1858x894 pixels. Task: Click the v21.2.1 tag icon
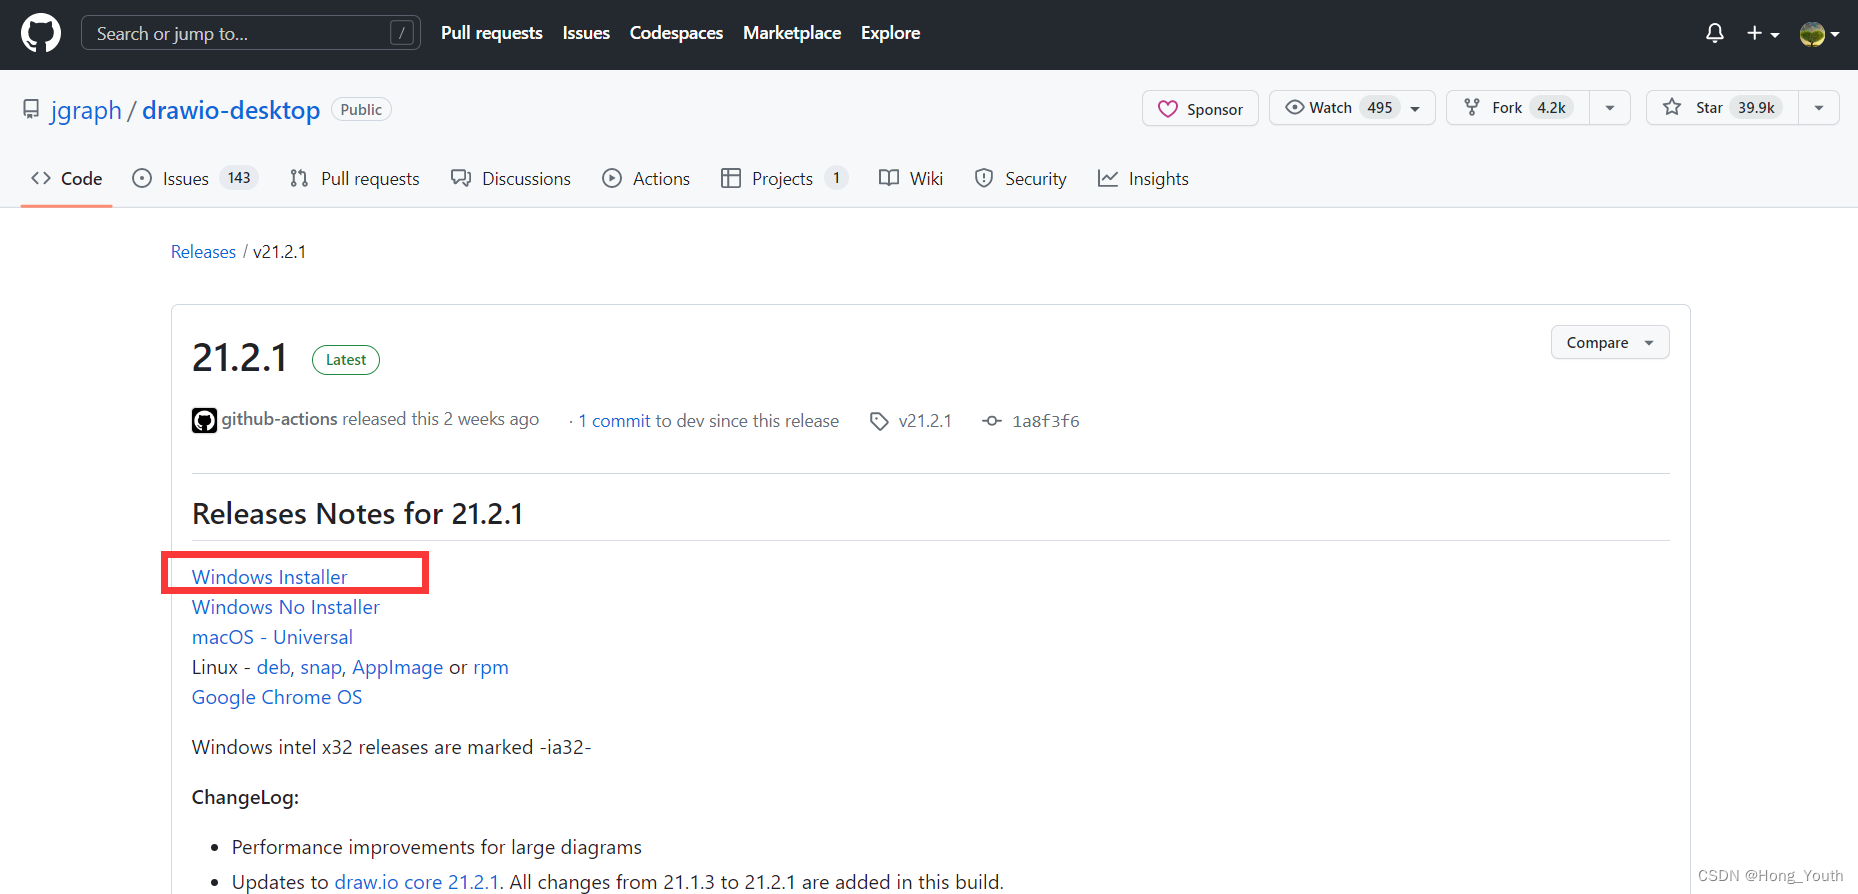[879, 421]
